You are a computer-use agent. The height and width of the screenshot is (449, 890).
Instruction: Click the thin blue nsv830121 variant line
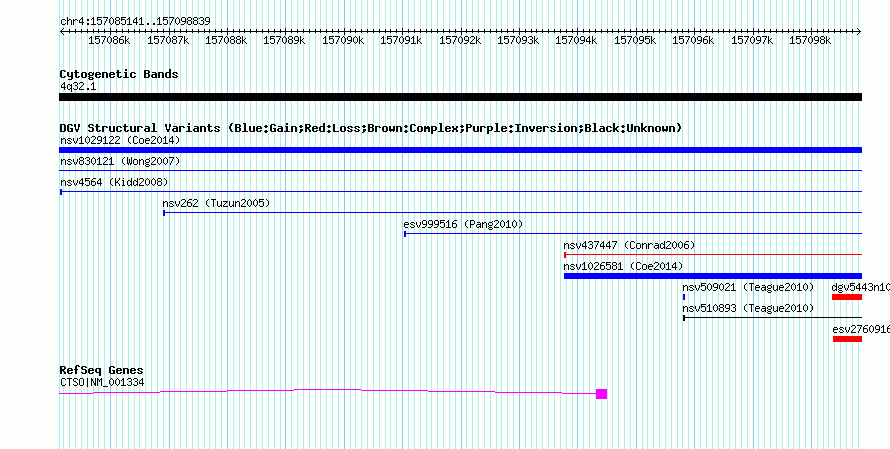pos(460,170)
